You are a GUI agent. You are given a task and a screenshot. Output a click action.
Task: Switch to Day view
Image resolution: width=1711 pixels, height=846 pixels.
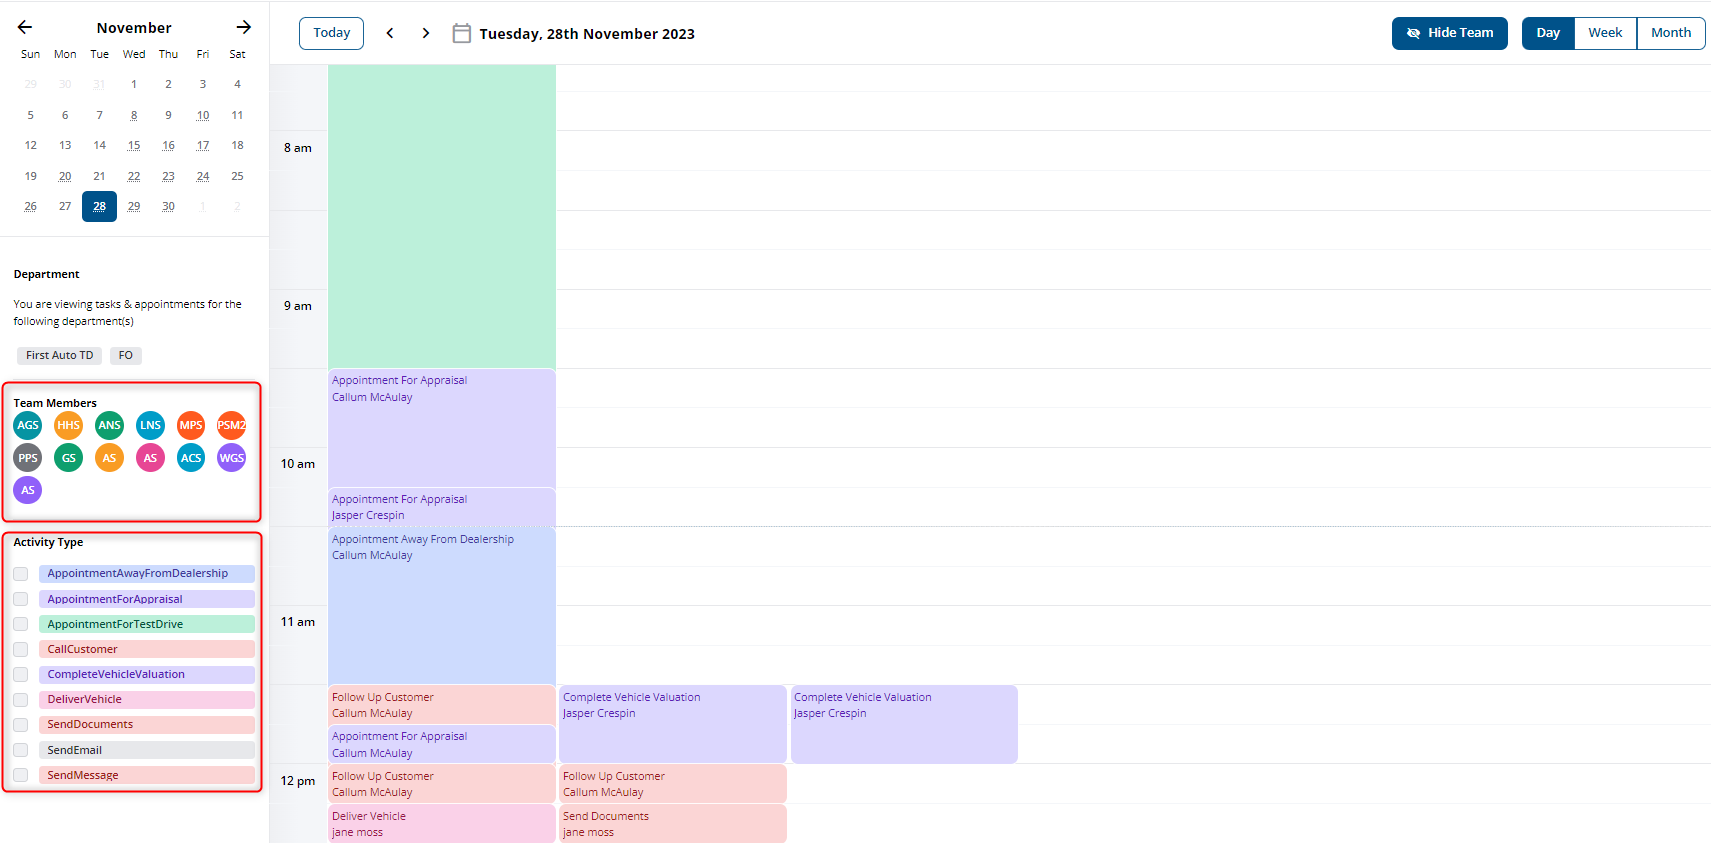[1548, 33]
